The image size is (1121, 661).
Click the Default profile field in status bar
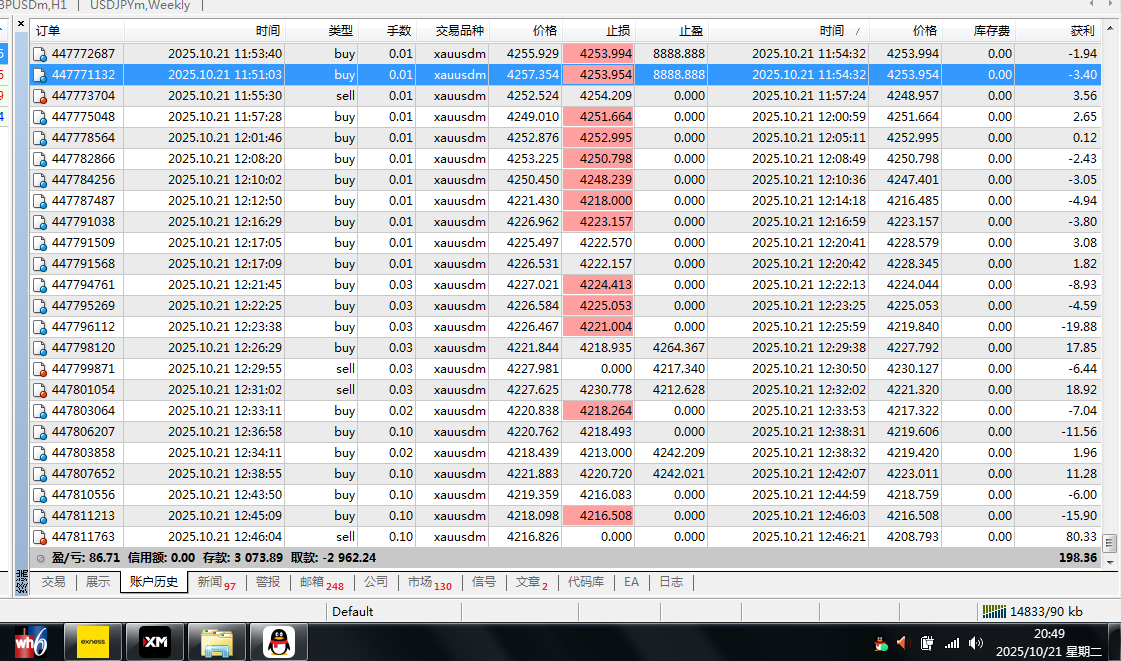point(352,611)
